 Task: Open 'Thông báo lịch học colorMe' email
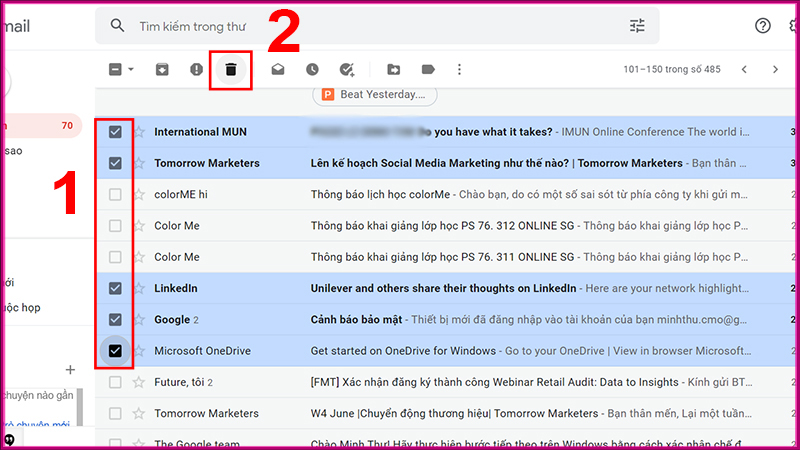point(380,194)
